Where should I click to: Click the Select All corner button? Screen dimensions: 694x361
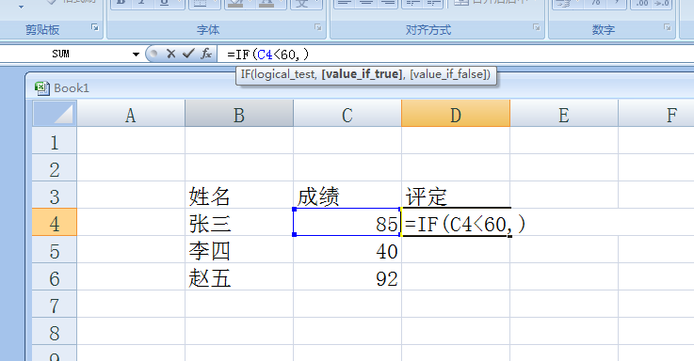click(54, 114)
